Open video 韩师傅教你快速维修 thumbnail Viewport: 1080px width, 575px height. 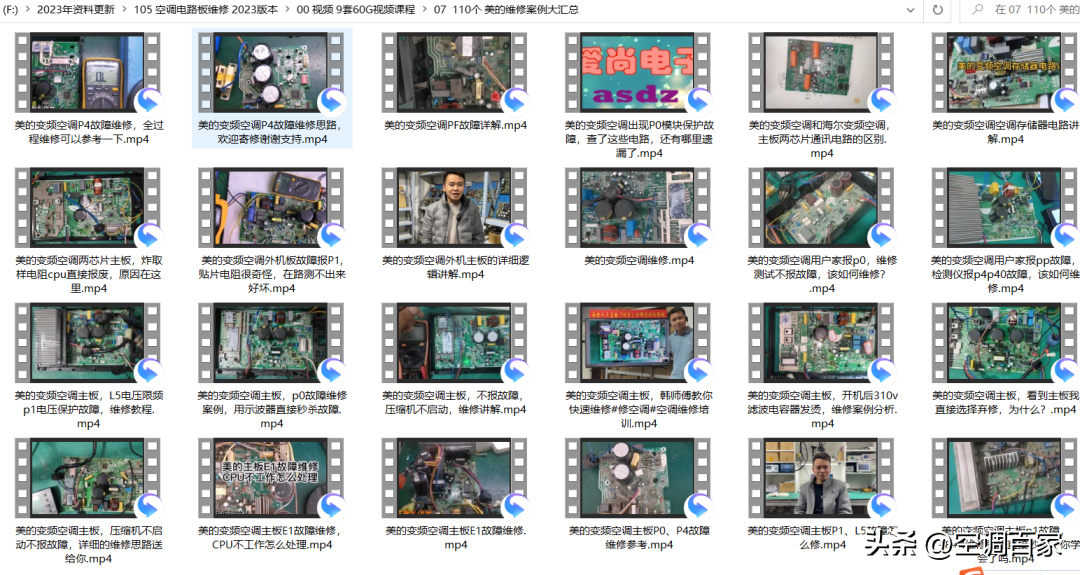tap(638, 343)
